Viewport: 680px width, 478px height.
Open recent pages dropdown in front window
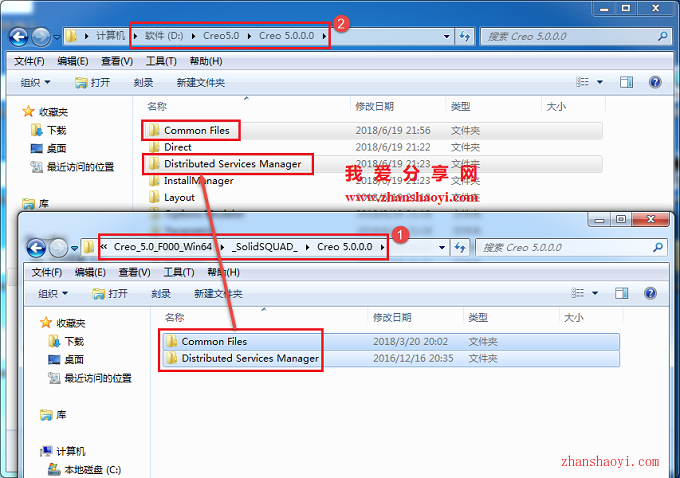pyautogui.click(x=74, y=249)
